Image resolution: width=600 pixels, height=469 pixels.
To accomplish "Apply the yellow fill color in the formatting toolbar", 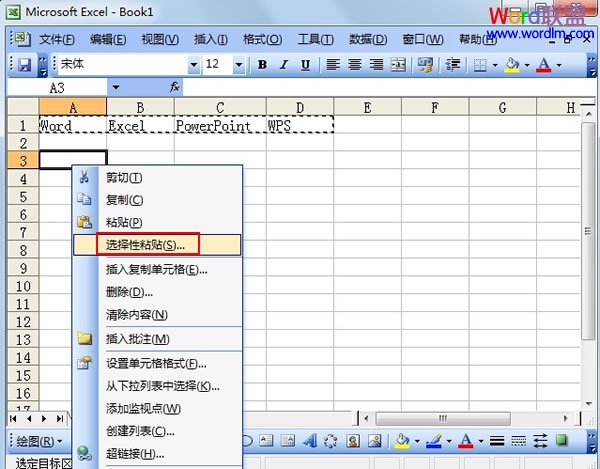I will click(x=512, y=65).
